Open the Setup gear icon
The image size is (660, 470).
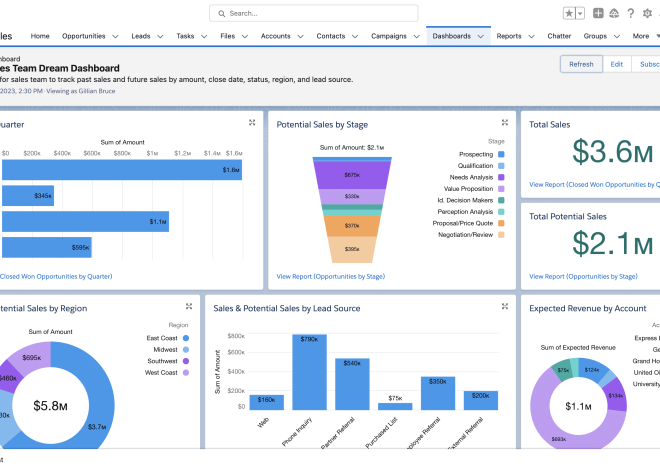[x=647, y=13]
